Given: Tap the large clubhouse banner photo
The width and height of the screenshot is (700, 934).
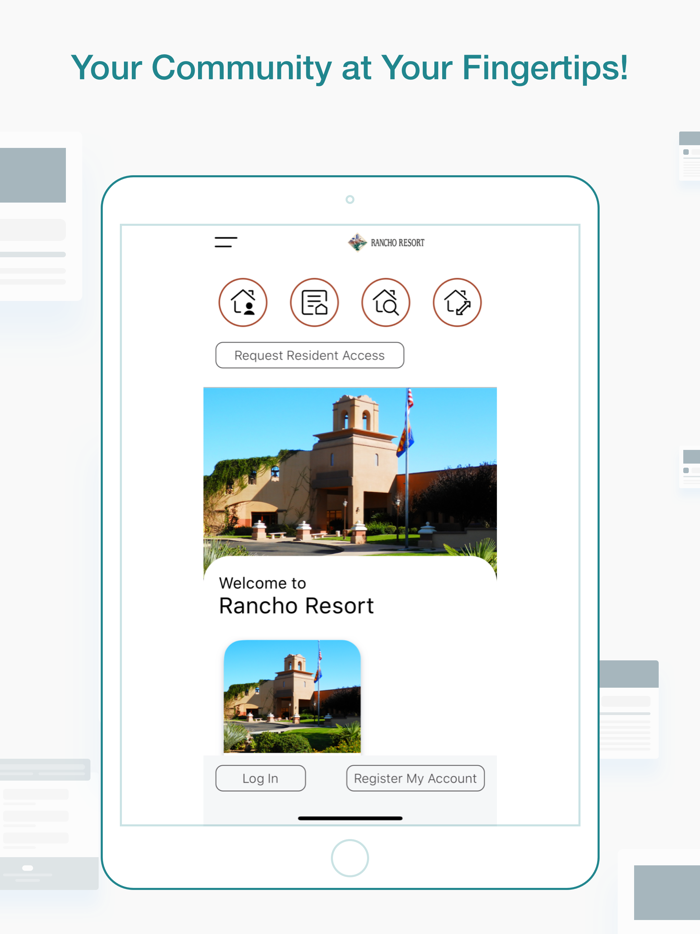Looking at the screenshot, I should click(350, 474).
